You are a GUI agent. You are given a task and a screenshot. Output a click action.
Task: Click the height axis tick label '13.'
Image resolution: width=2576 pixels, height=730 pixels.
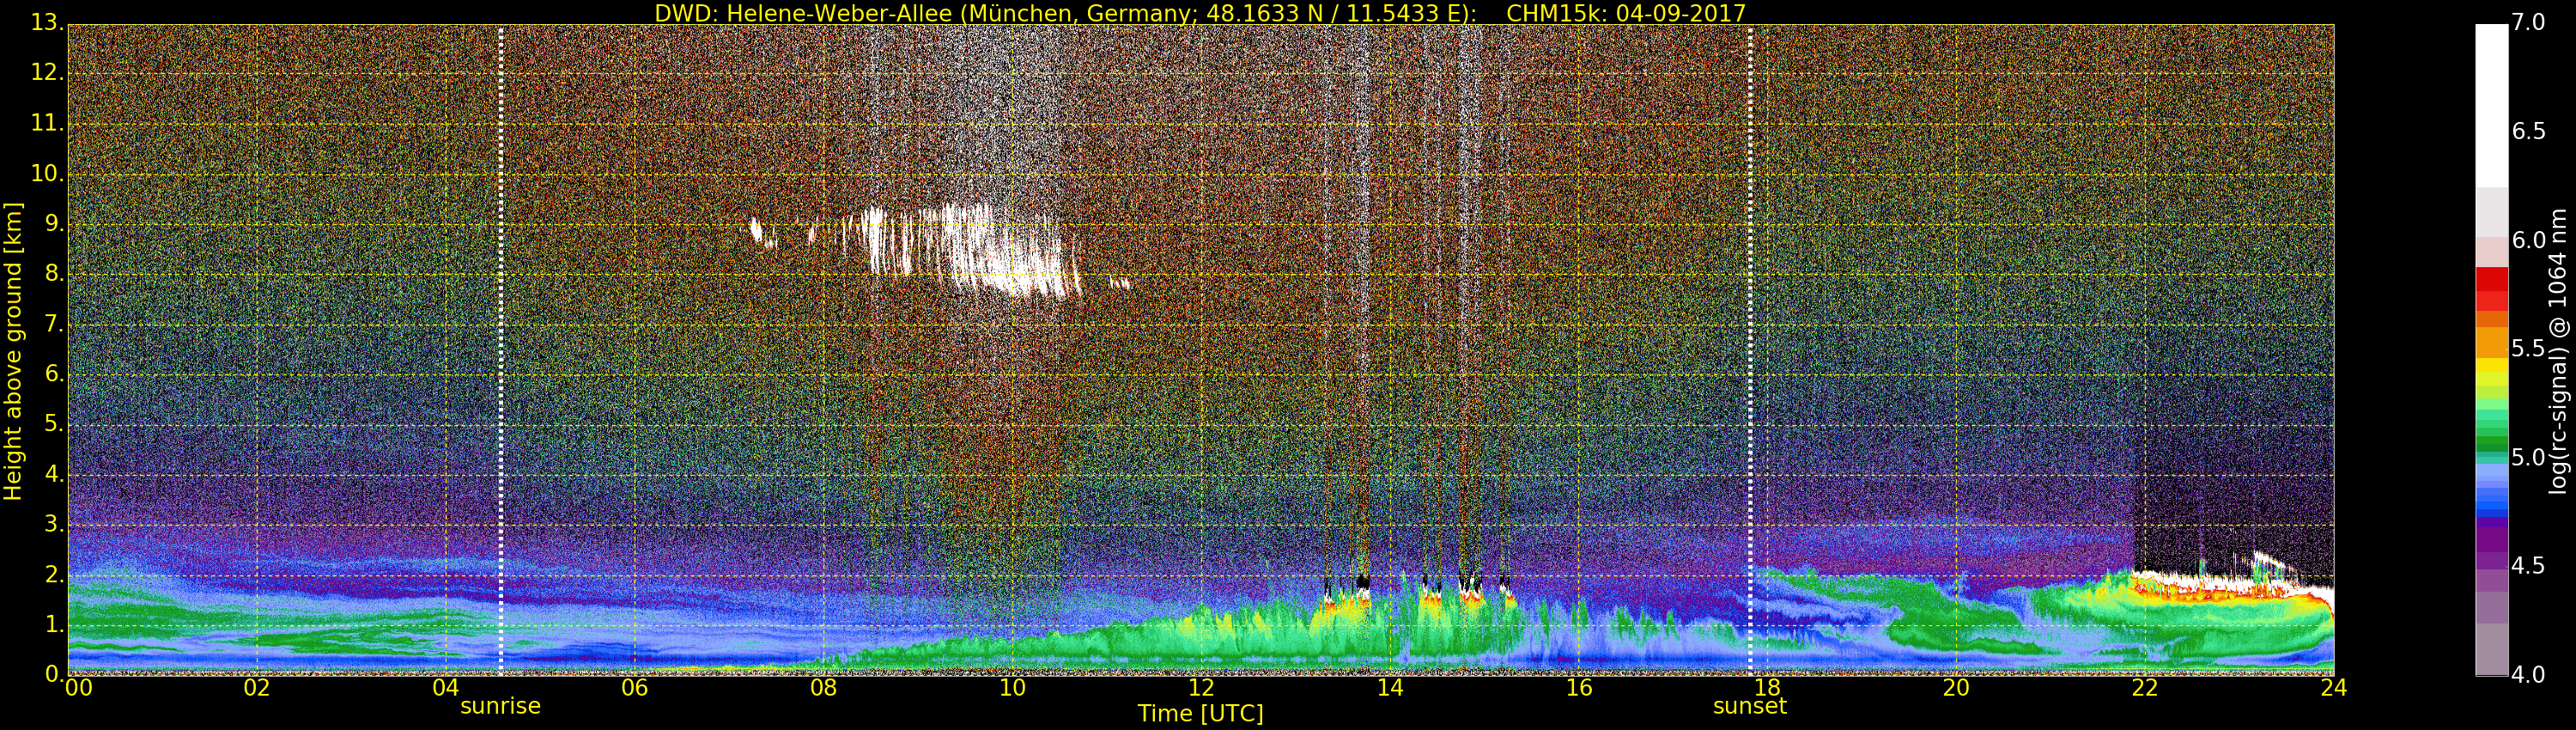47,22
